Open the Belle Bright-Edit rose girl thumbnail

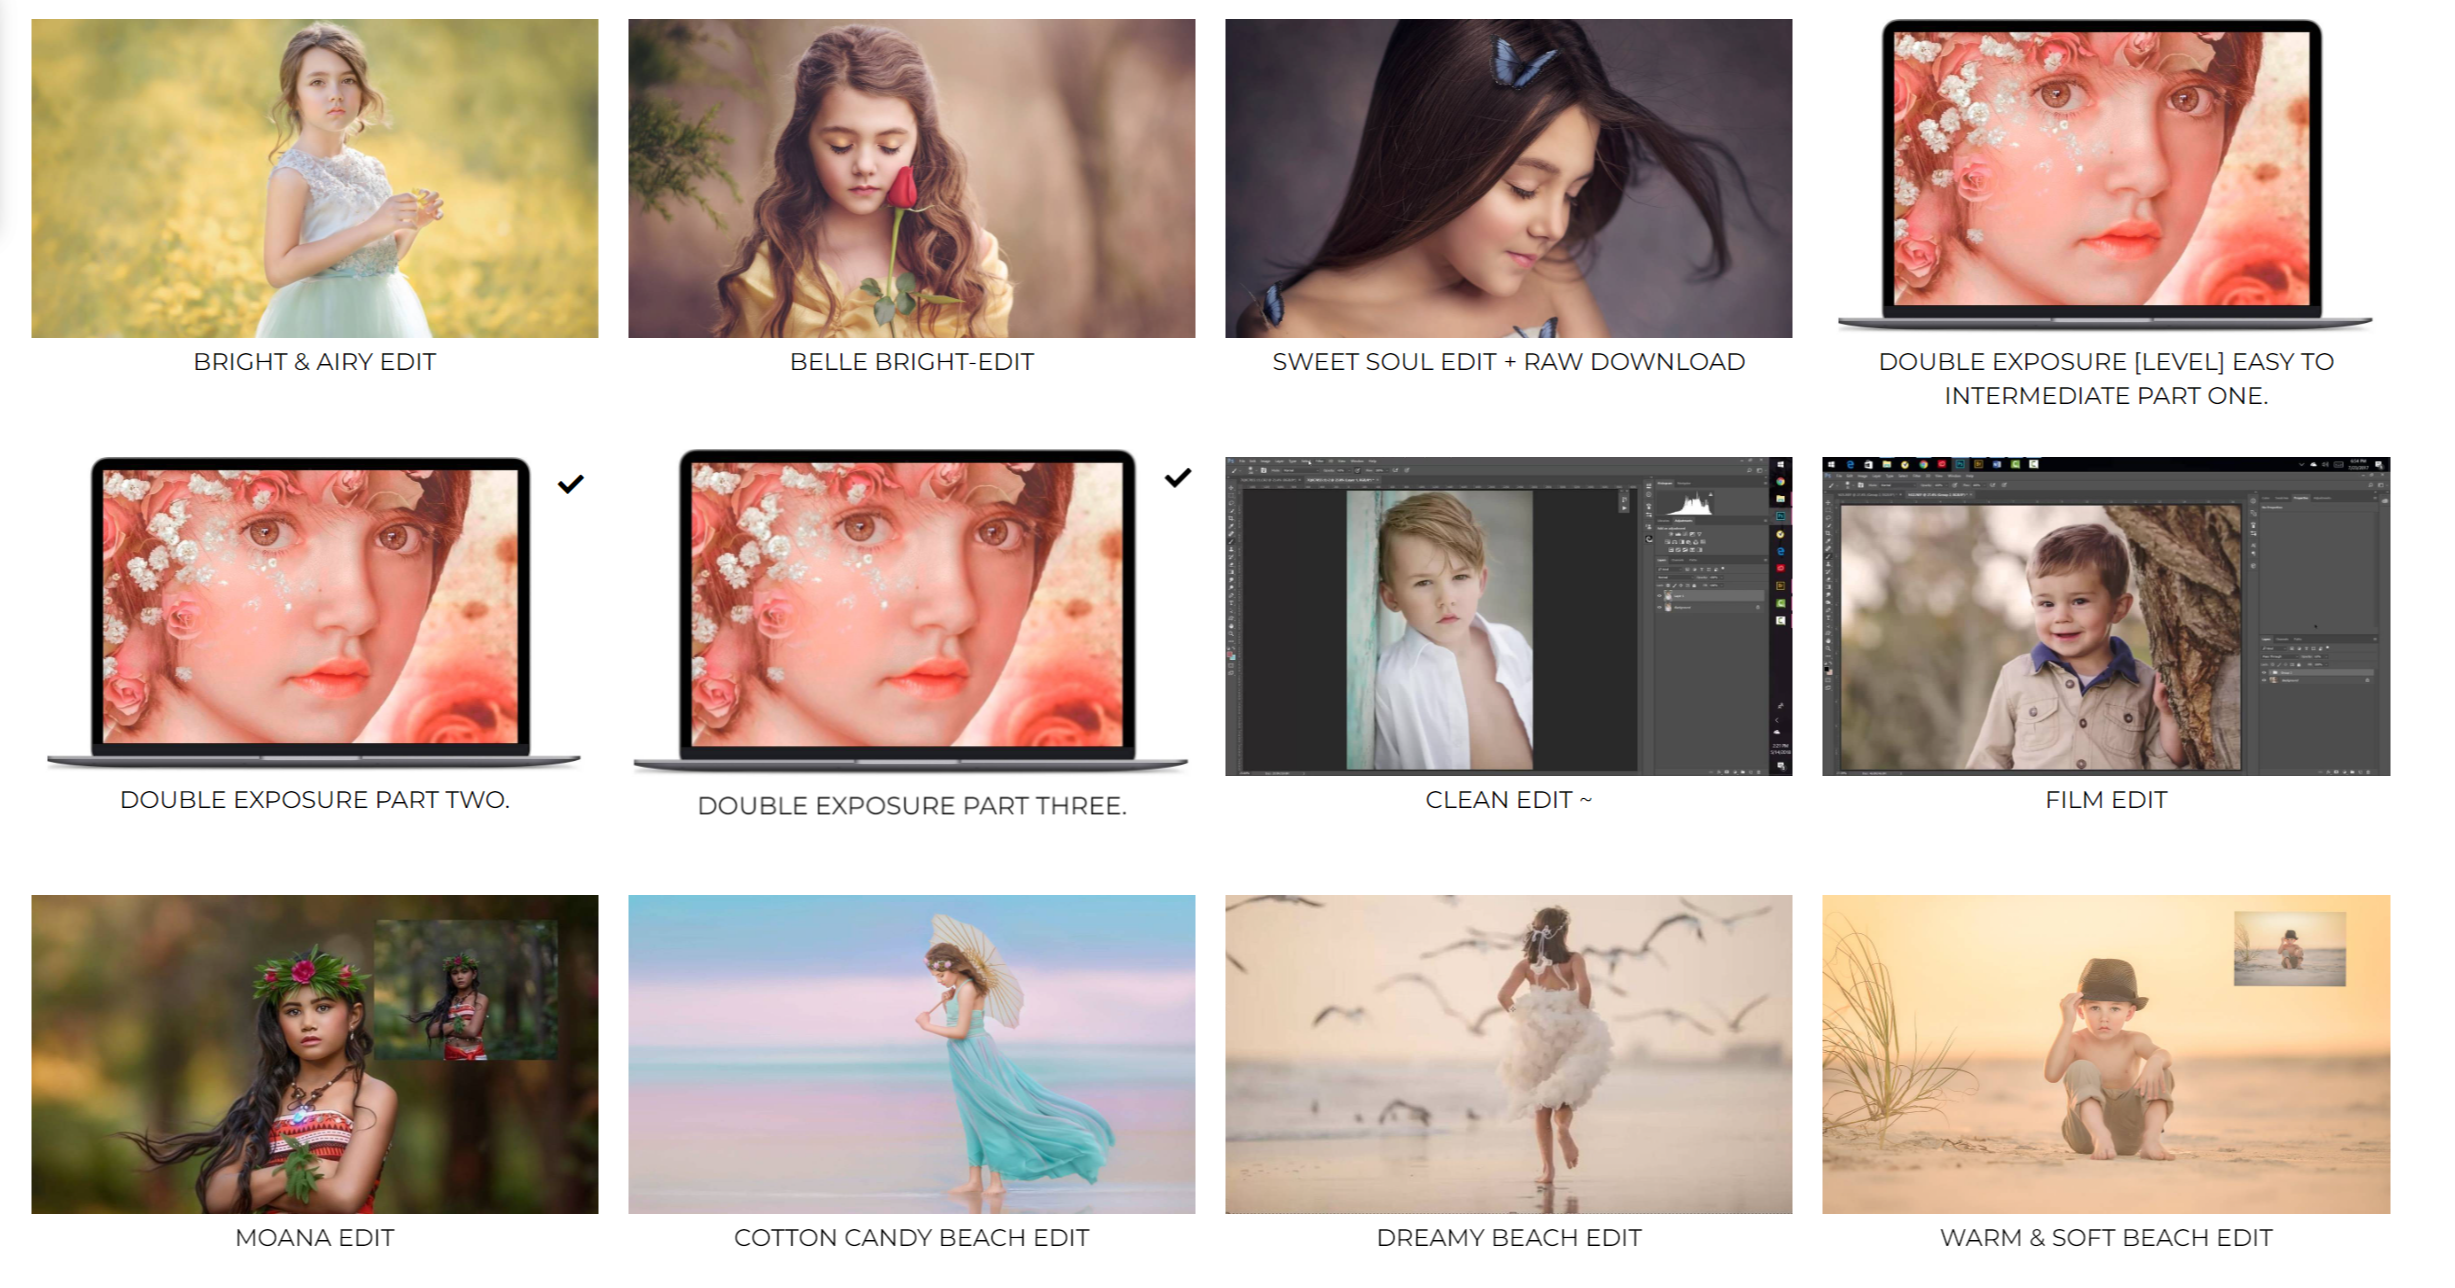[911, 178]
